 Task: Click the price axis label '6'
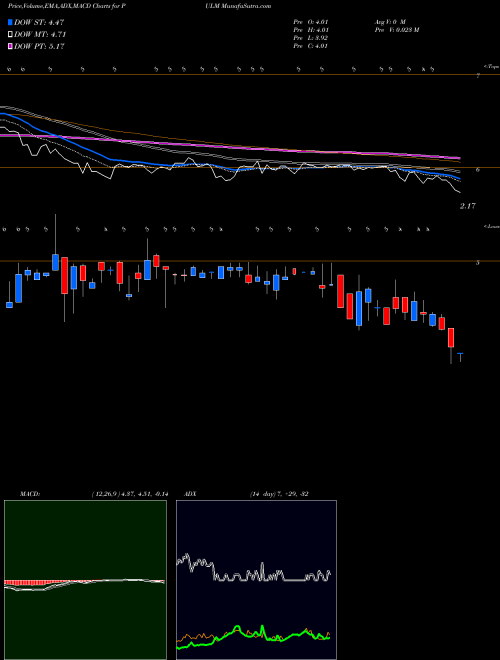(478, 170)
